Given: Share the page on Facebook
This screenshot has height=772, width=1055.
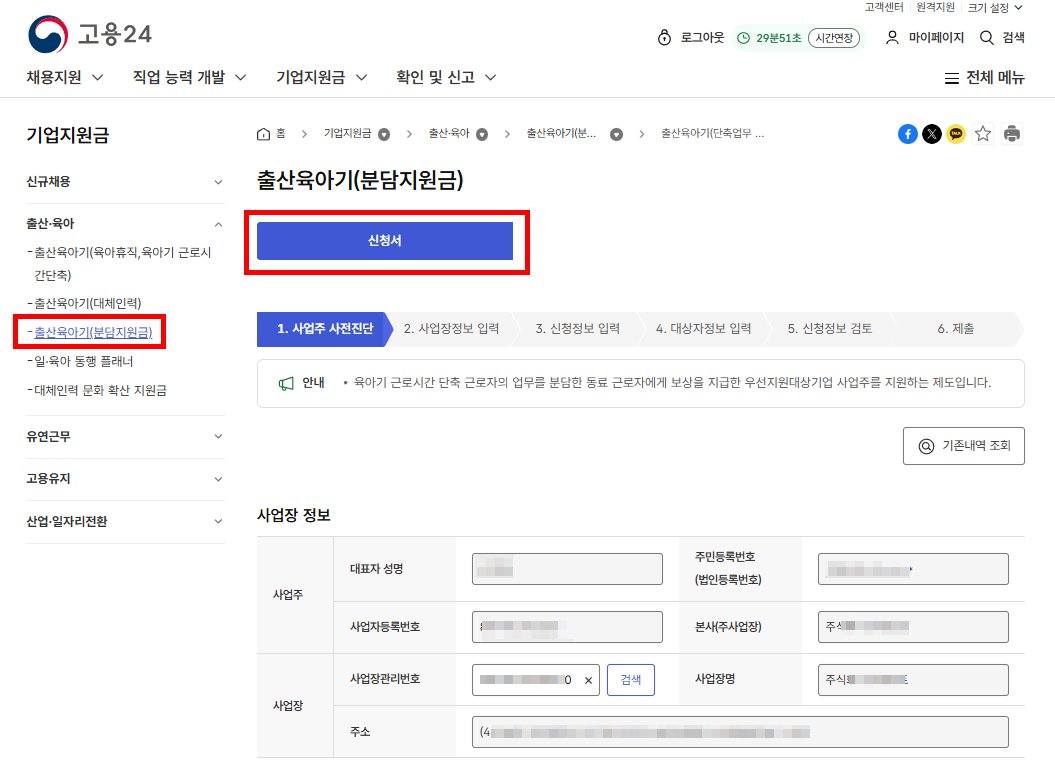Looking at the screenshot, I should click(907, 133).
